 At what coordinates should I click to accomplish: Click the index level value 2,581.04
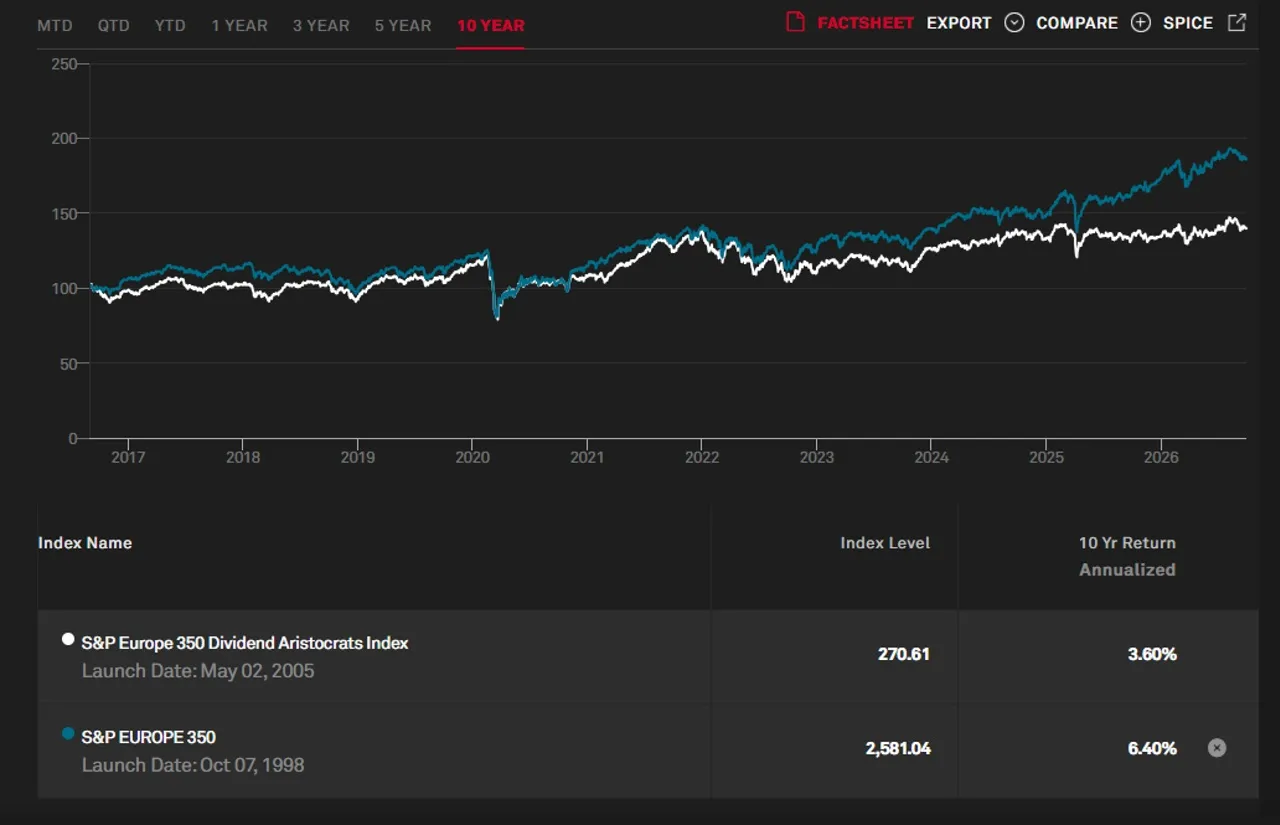(898, 748)
